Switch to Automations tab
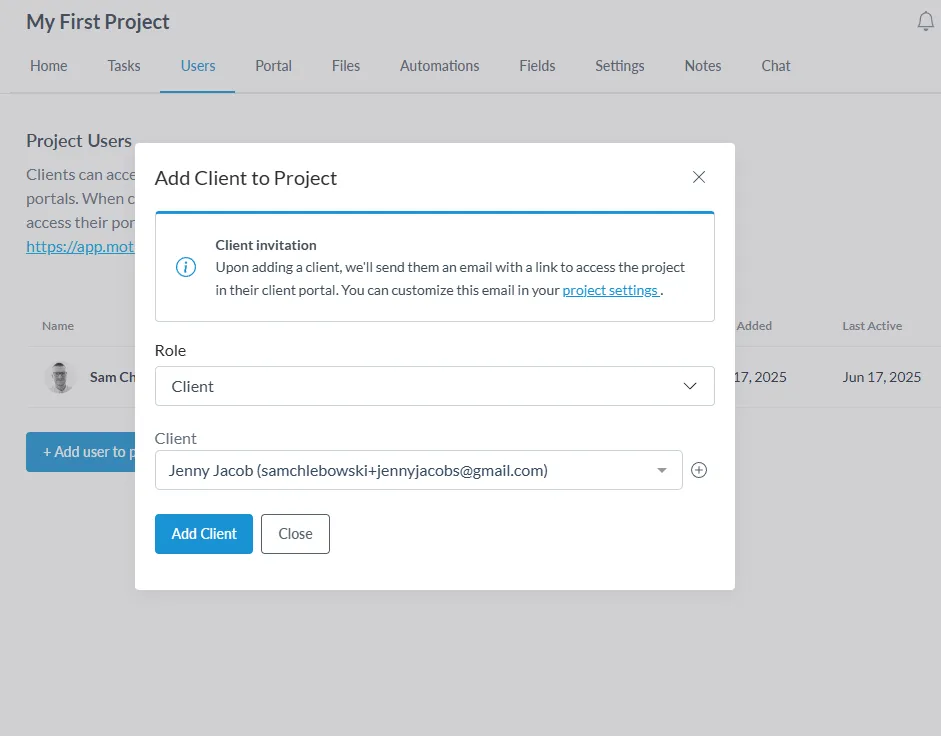Screen dimensions: 941x736 click(x=439, y=66)
